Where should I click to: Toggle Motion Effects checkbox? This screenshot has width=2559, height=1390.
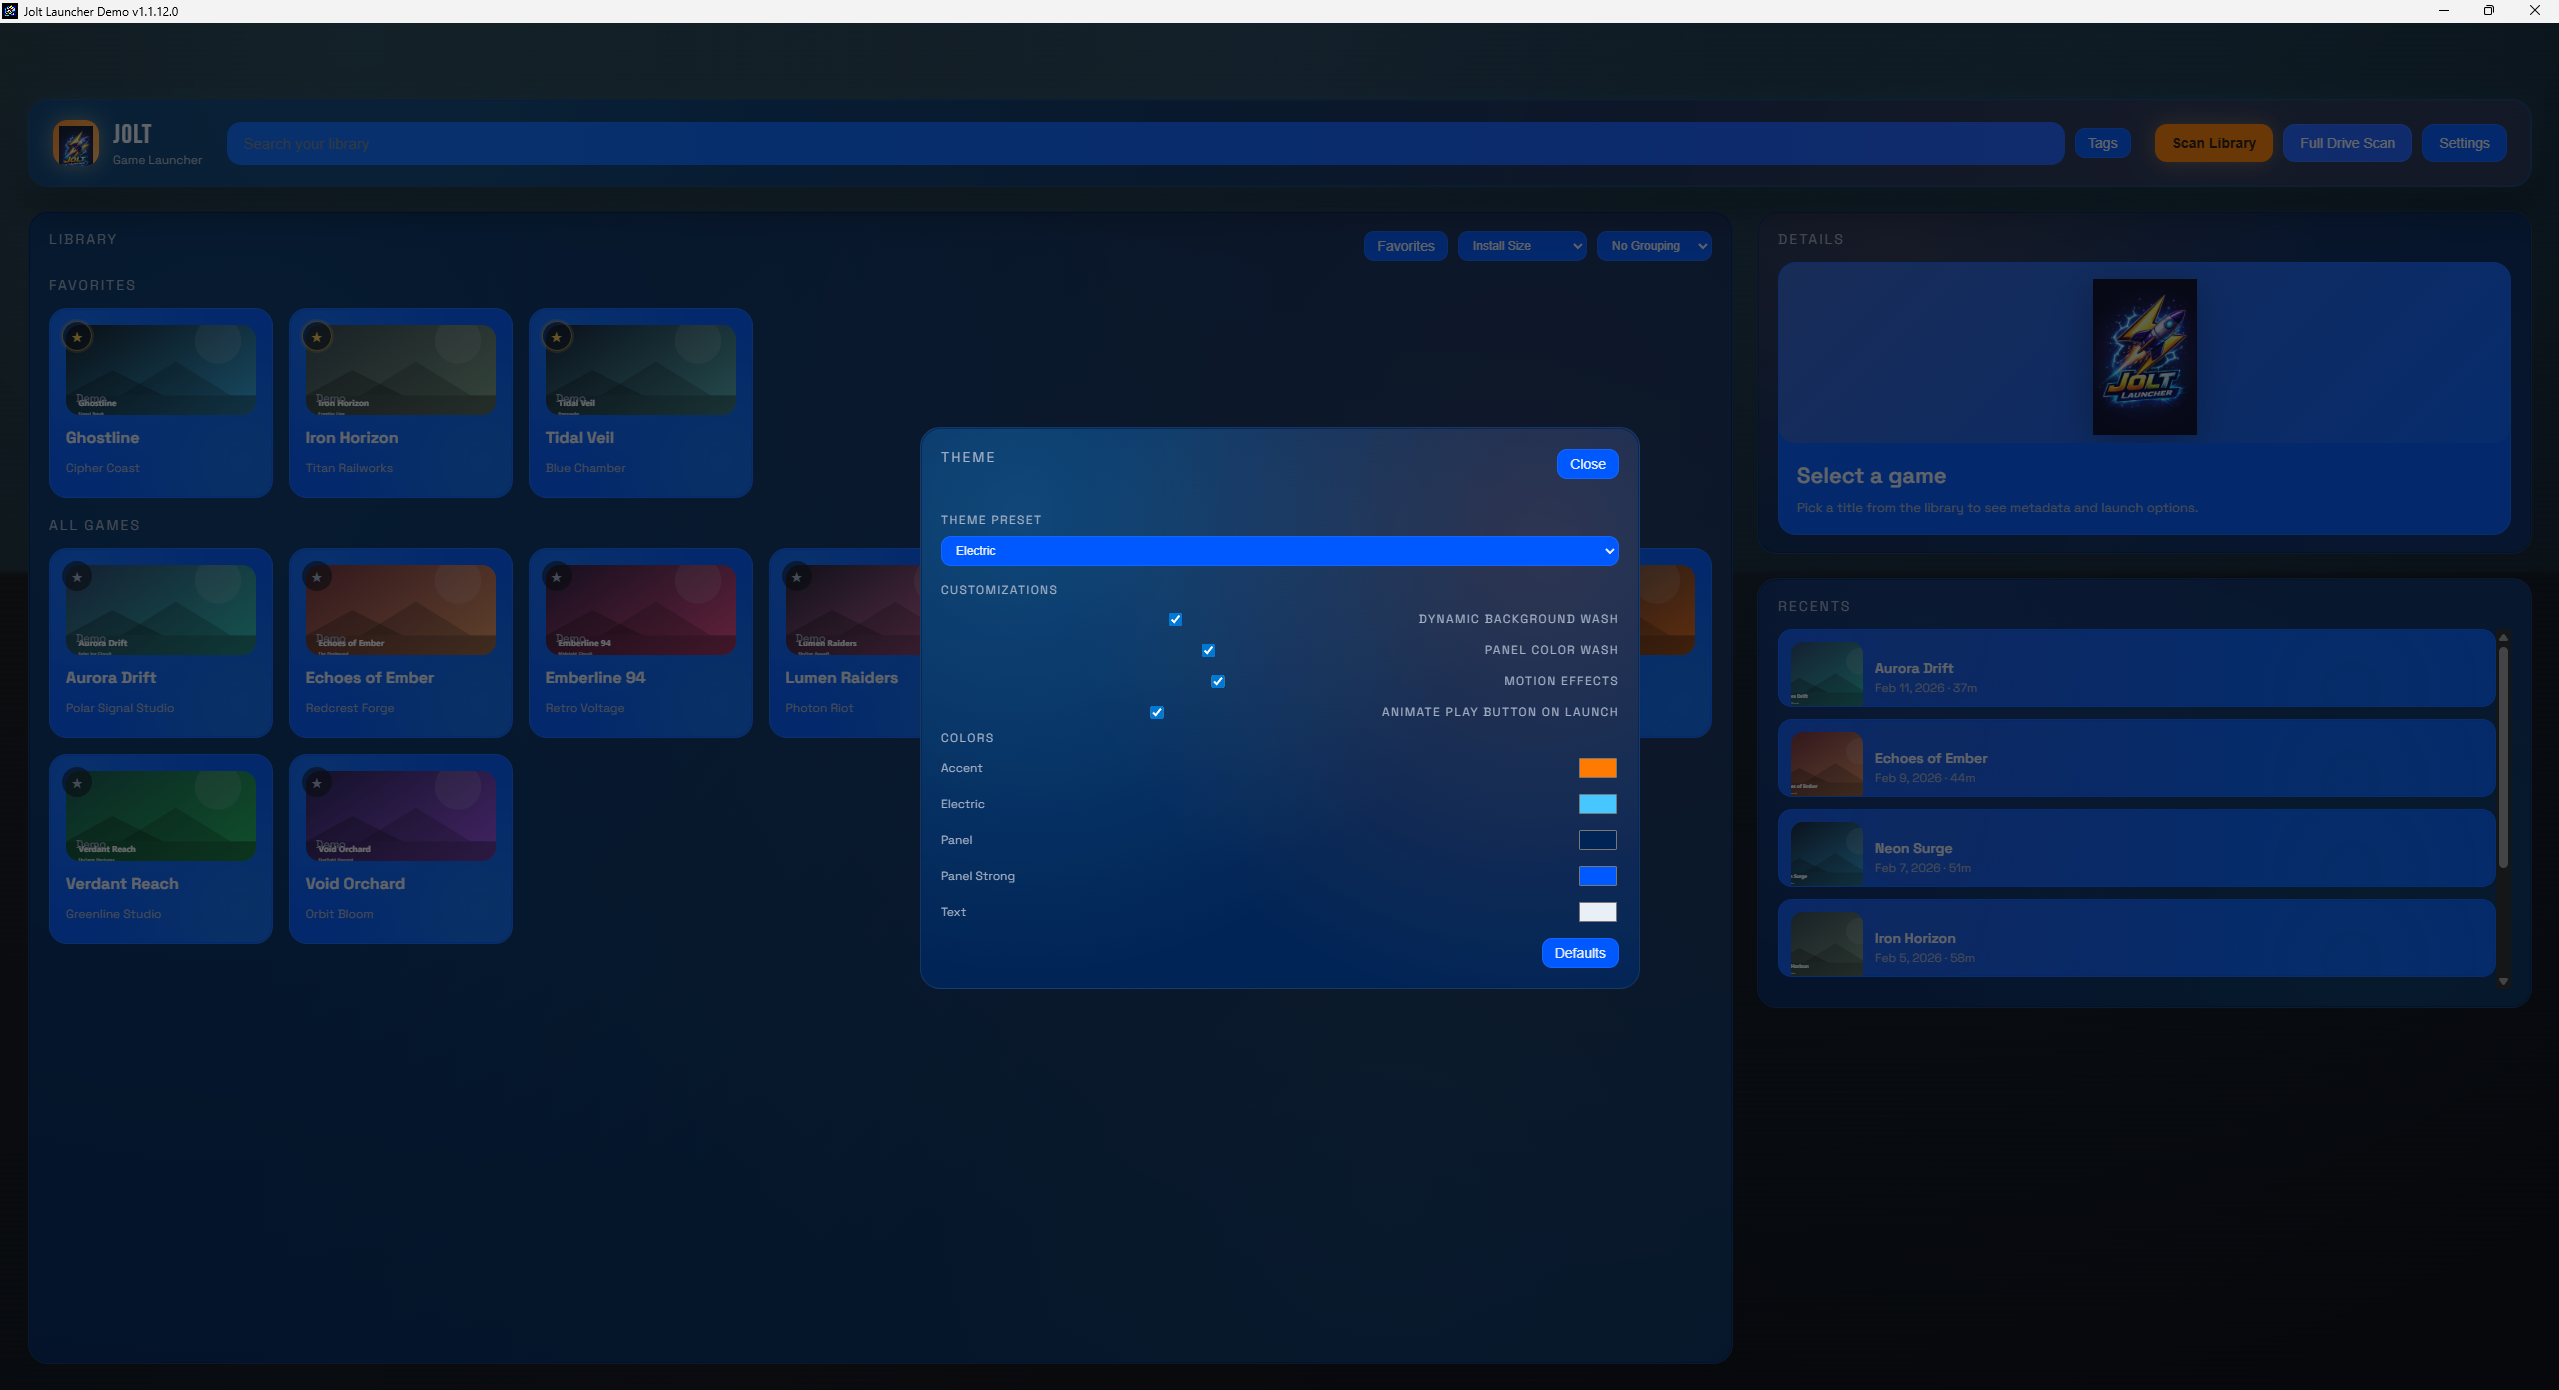point(1217,681)
